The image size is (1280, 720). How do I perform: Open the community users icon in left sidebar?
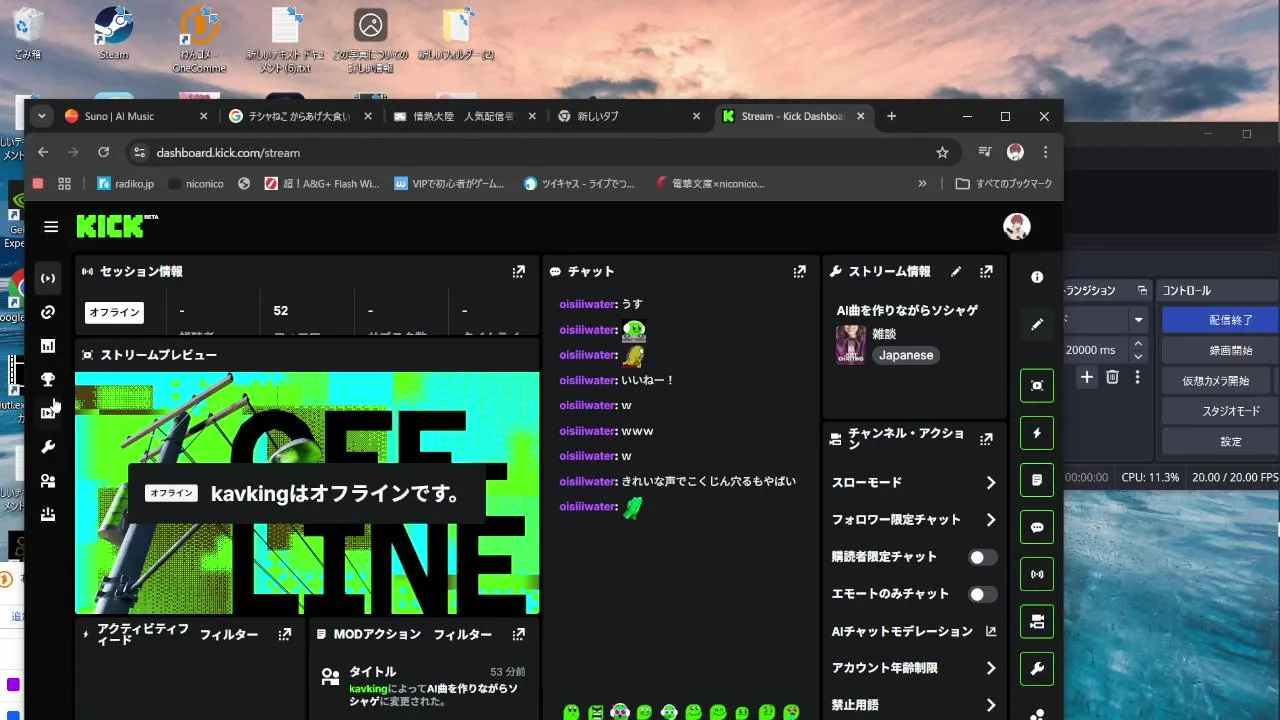pyautogui.click(x=48, y=481)
